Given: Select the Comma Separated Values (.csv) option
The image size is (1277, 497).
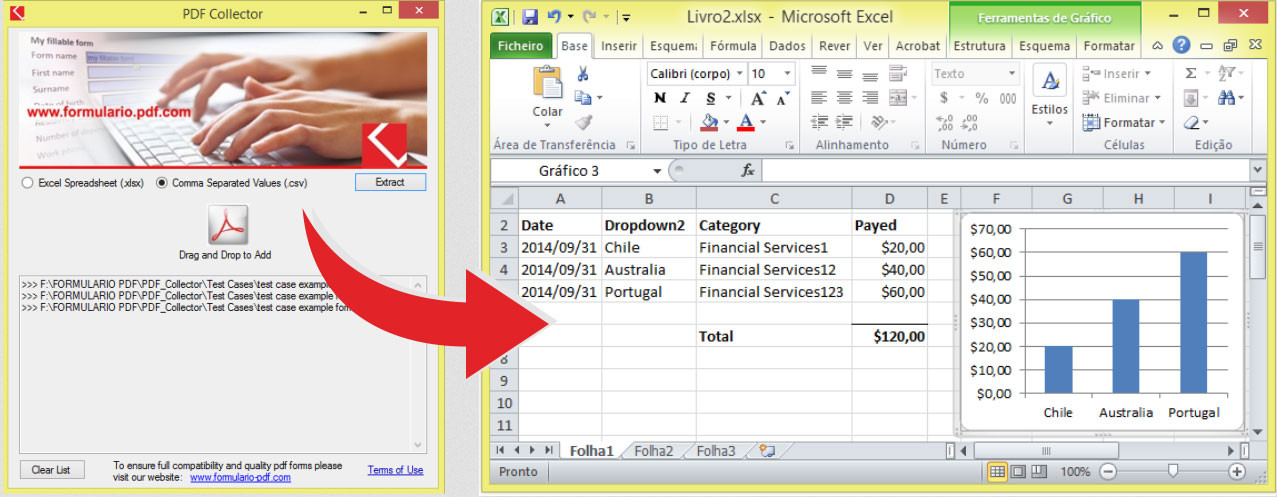Looking at the screenshot, I should tap(162, 183).
